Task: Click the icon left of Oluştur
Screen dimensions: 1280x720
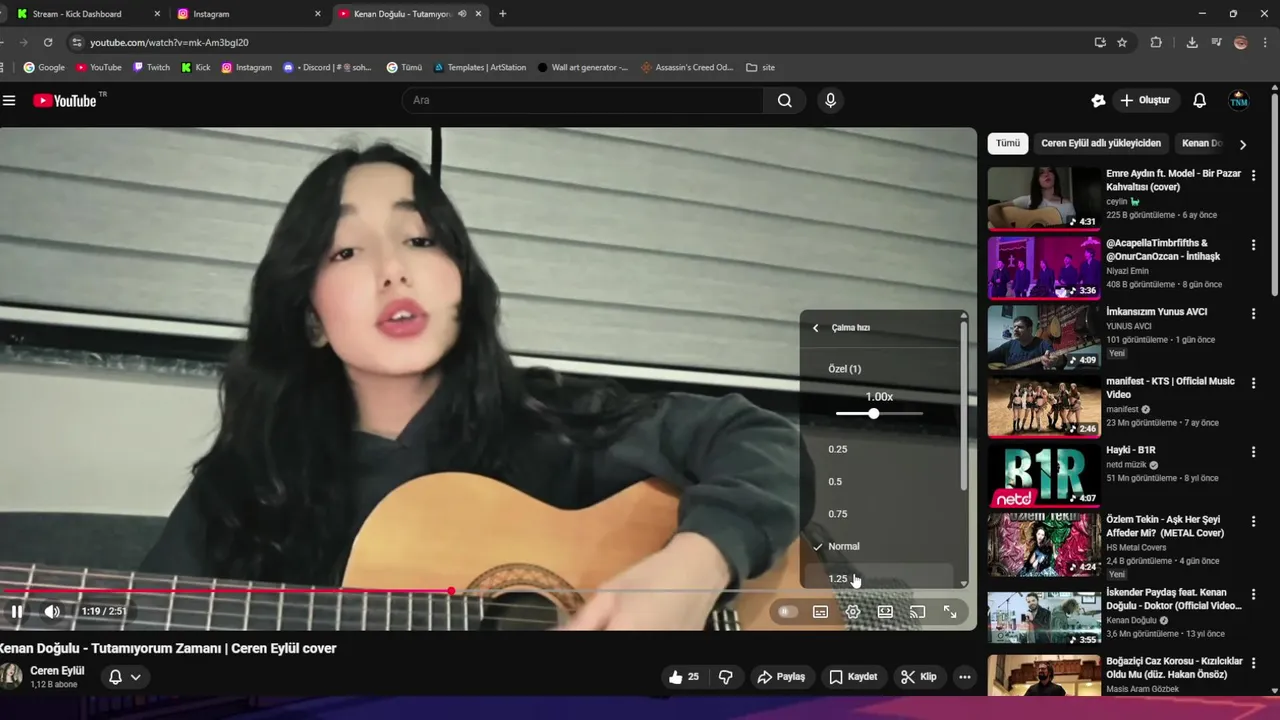Action: point(1098,100)
